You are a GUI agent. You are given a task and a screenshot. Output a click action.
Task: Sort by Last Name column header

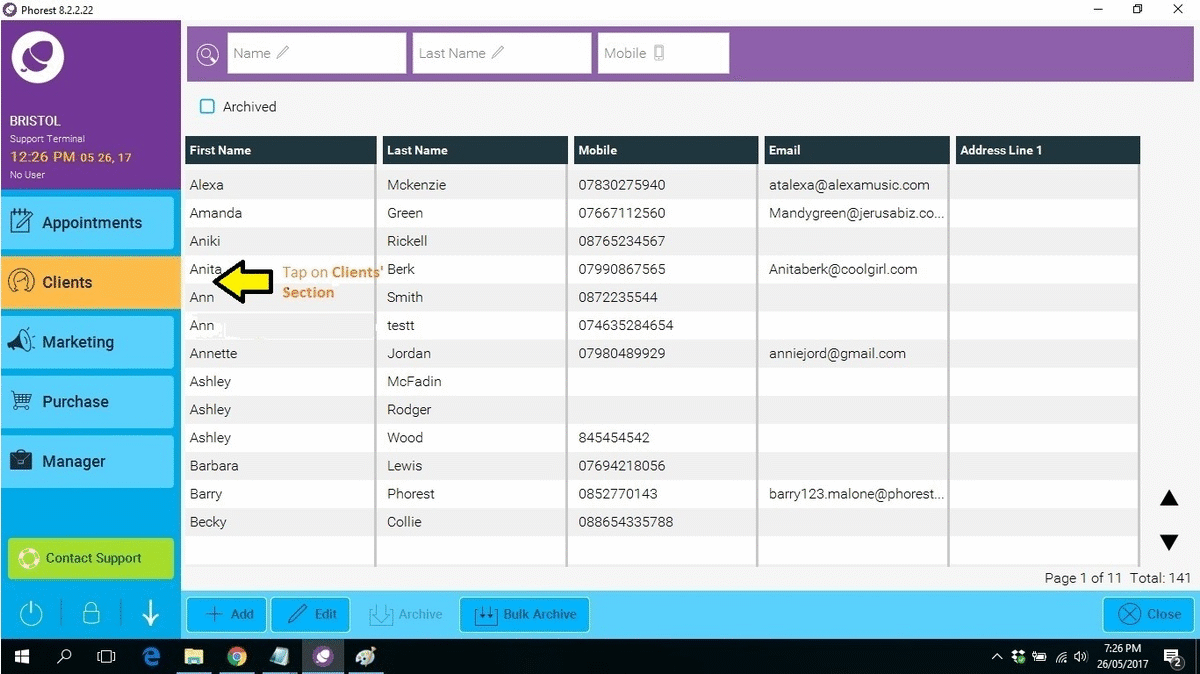(474, 150)
